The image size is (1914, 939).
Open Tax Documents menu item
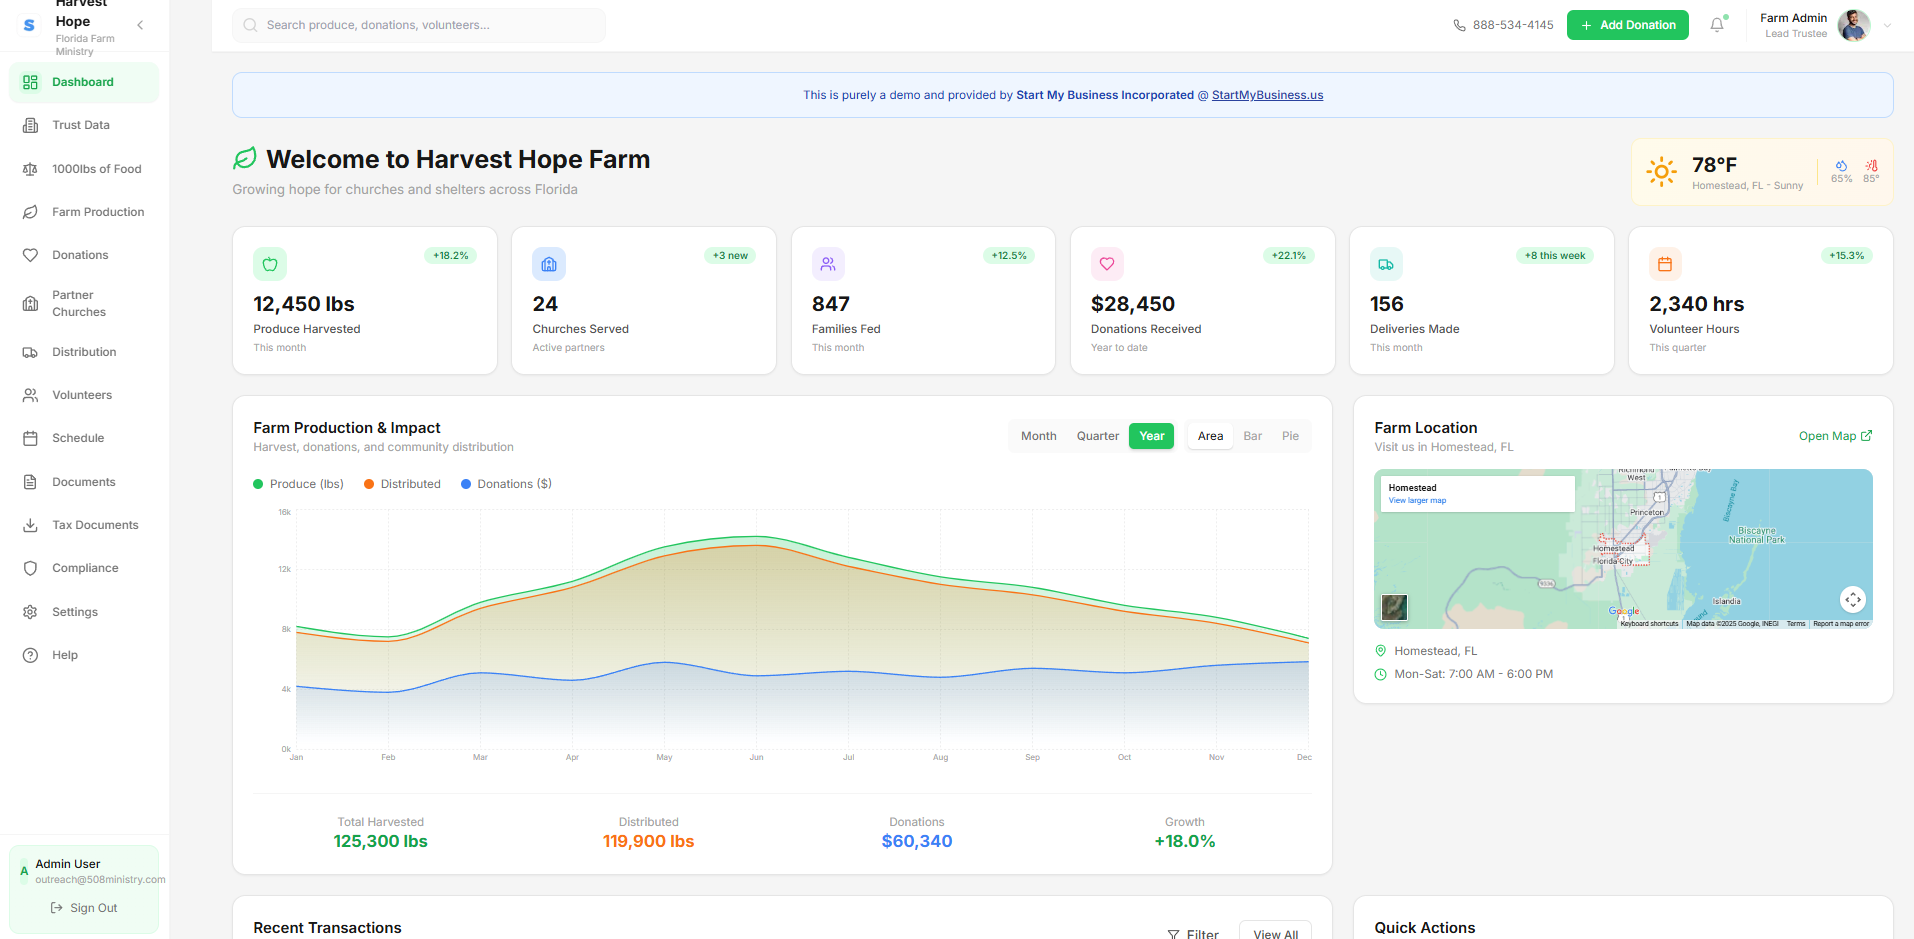coord(84,525)
